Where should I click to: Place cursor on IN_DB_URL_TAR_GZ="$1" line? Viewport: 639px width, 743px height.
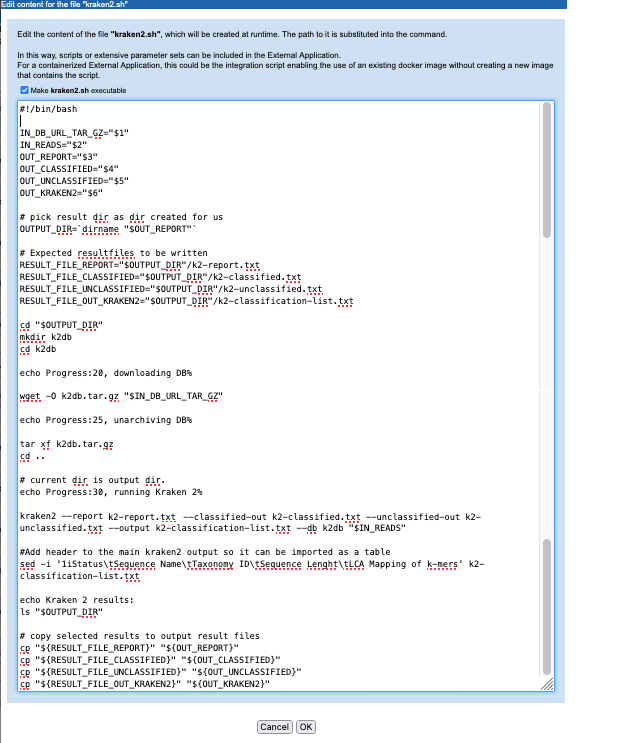[74, 133]
